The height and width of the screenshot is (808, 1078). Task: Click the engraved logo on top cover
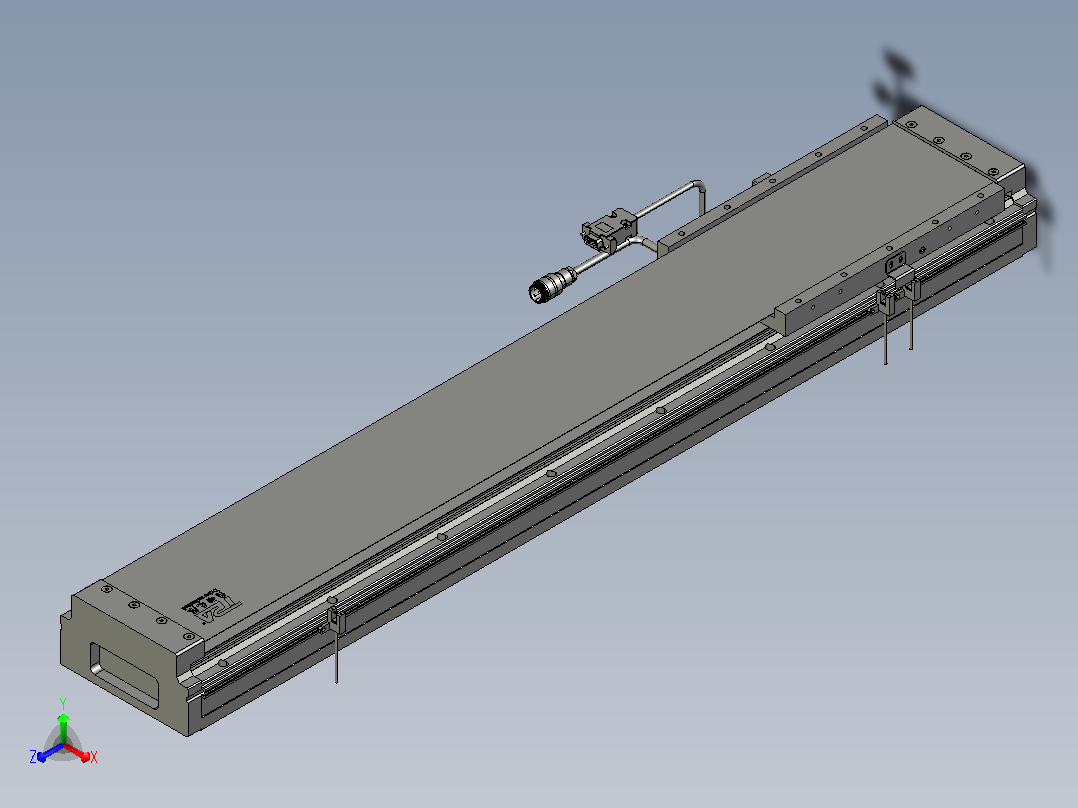click(x=212, y=606)
